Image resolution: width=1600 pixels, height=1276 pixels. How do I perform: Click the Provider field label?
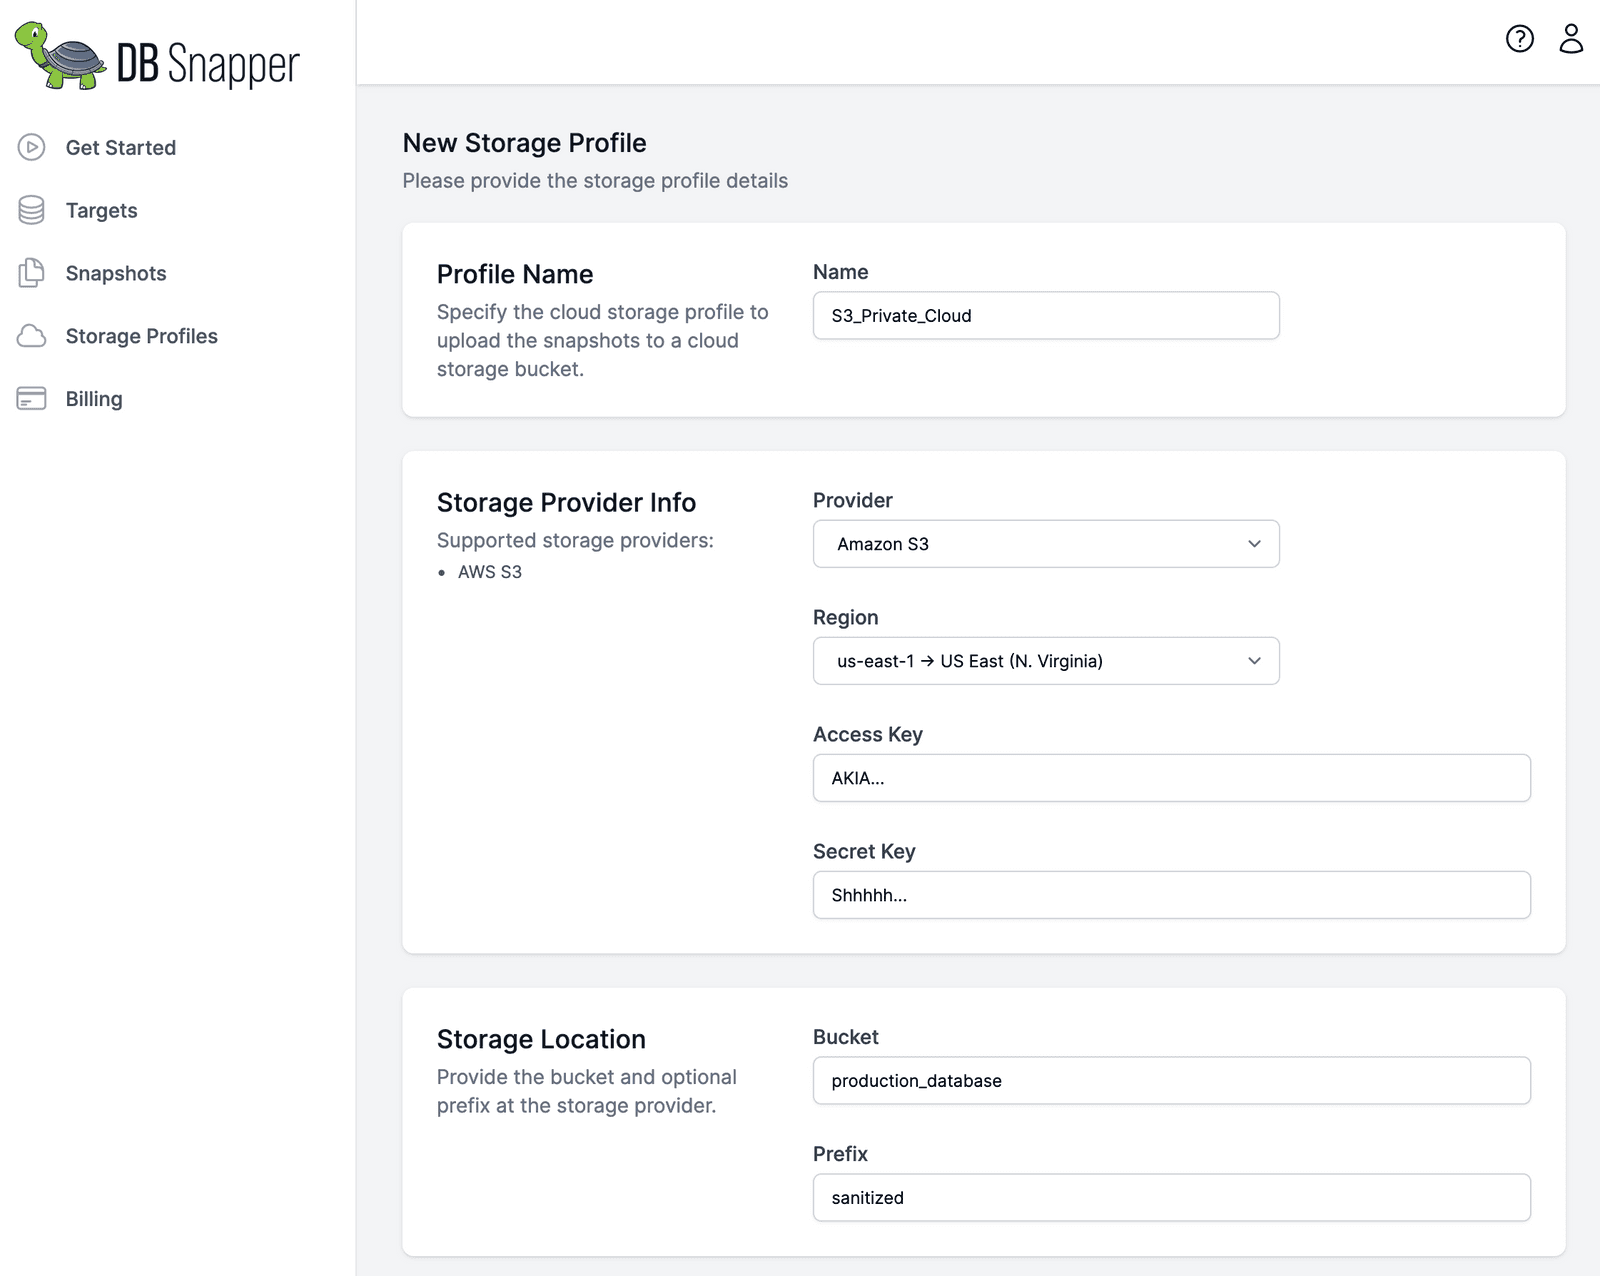pyautogui.click(x=852, y=500)
